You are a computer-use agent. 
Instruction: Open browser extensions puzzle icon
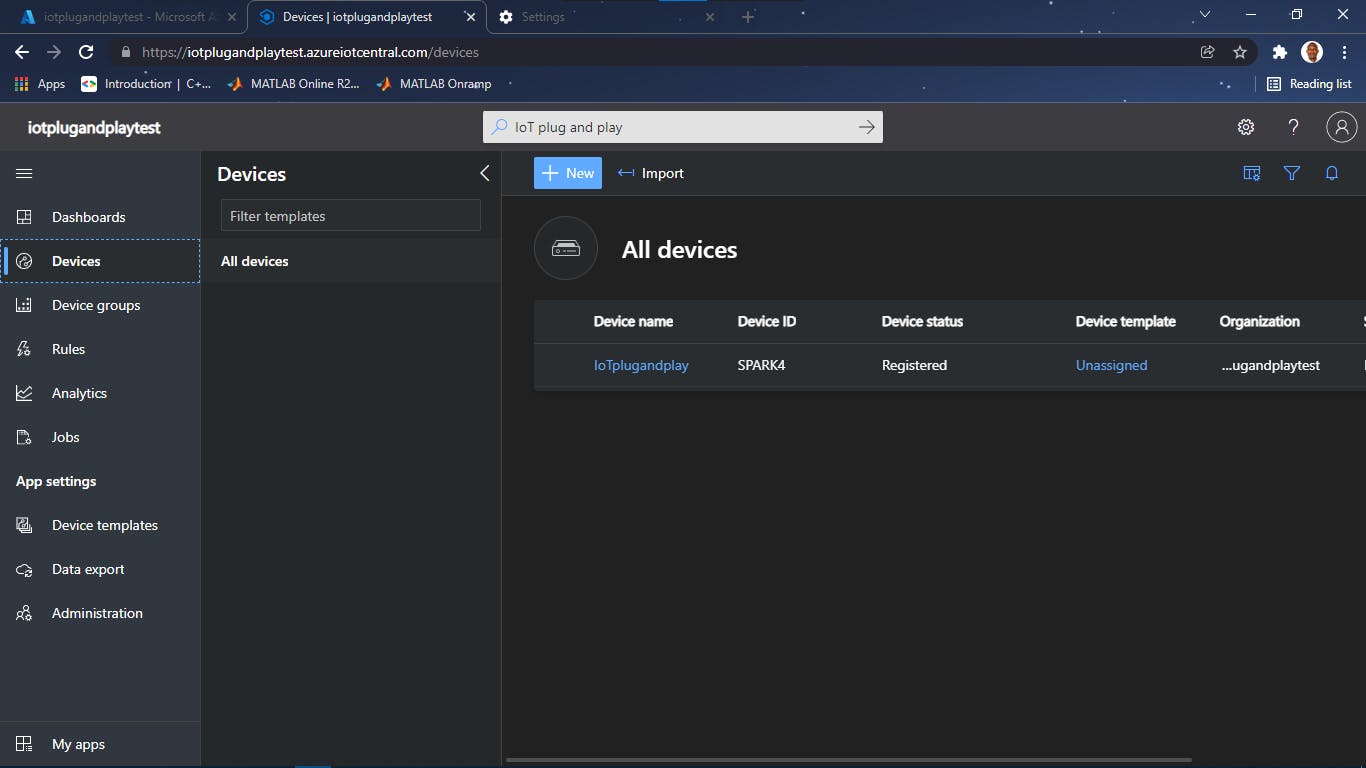click(x=1279, y=52)
